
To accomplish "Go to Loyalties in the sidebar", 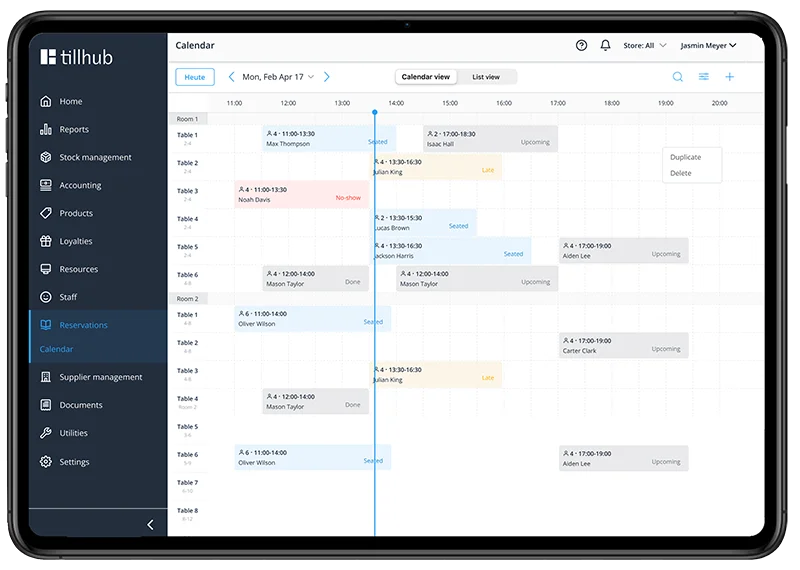I will tap(76, 241).
